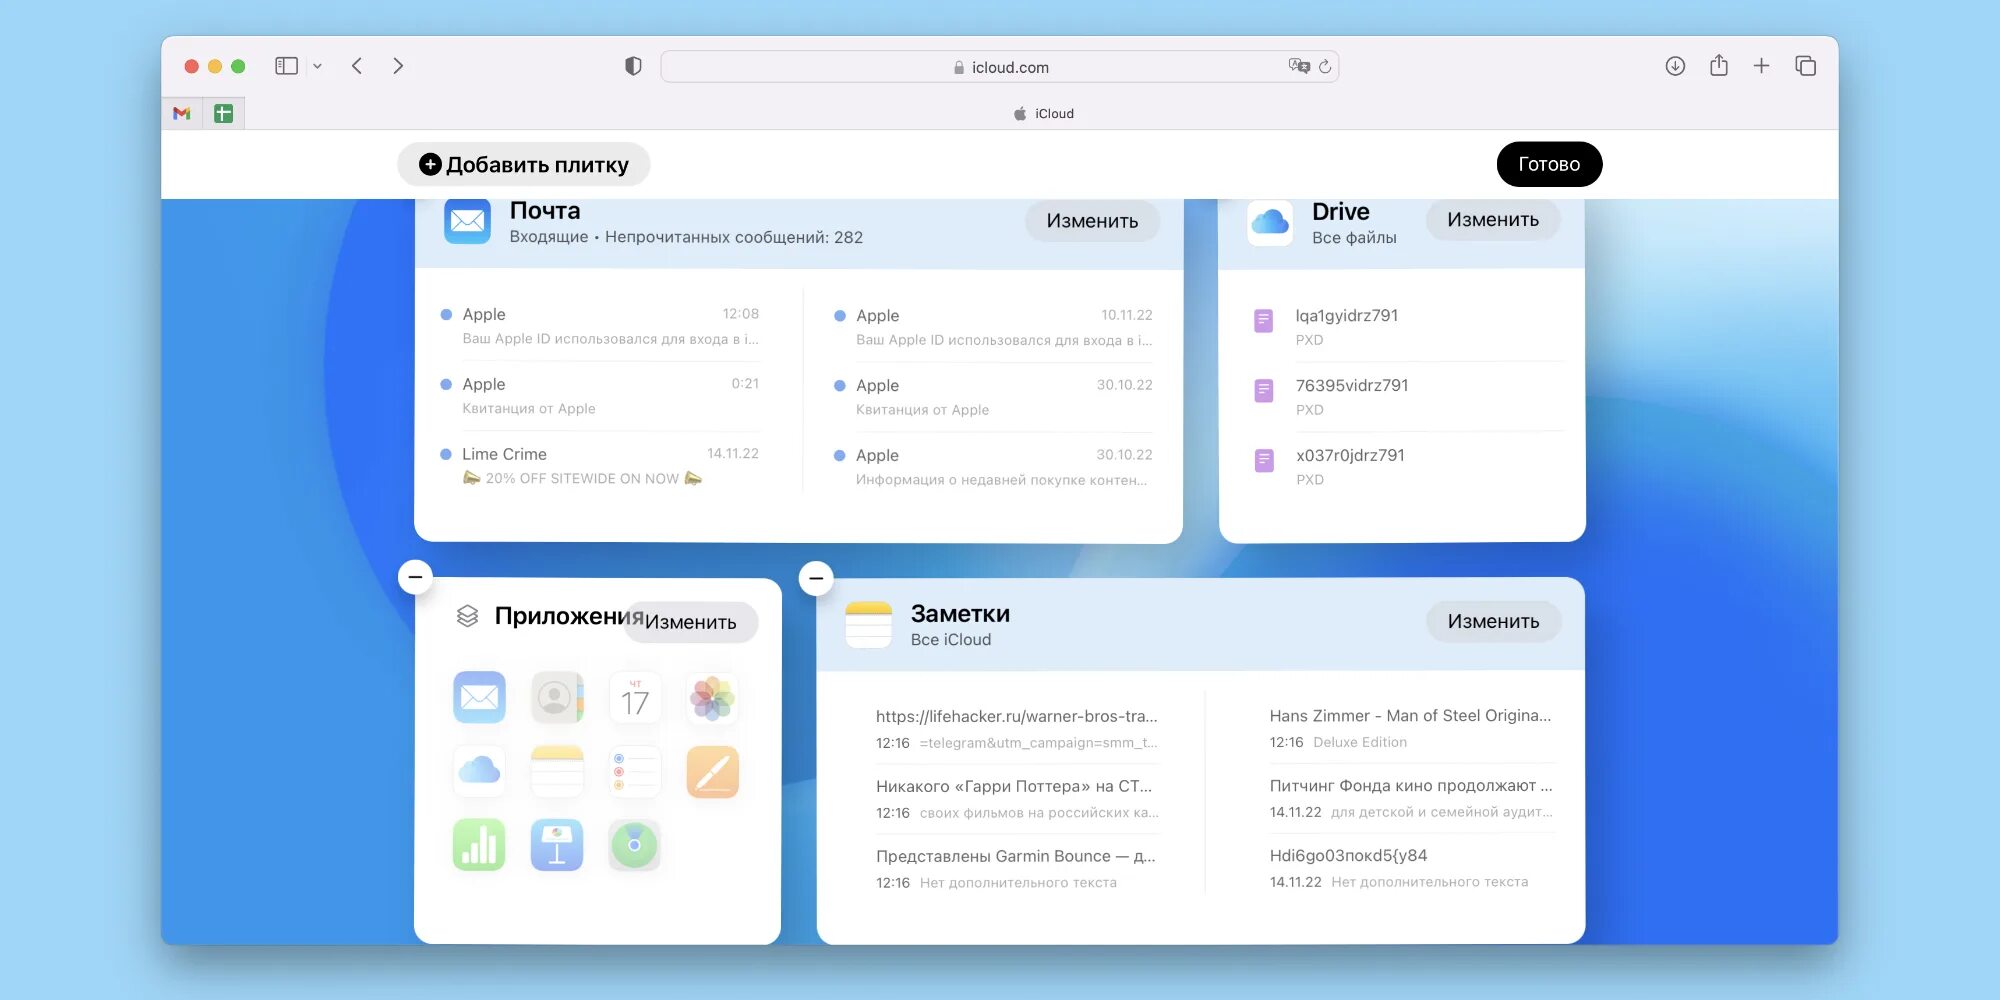
Task: Launch Reminders app from Приложения grid
Action: click(635, 771)
